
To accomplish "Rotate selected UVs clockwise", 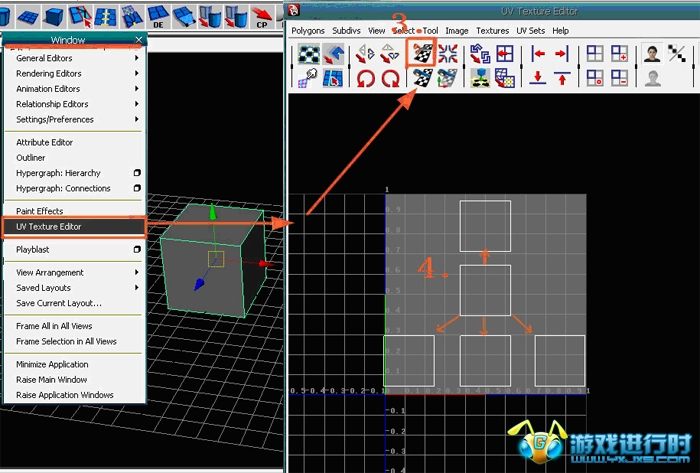I will pyautogui.click(x=390, y=78).
